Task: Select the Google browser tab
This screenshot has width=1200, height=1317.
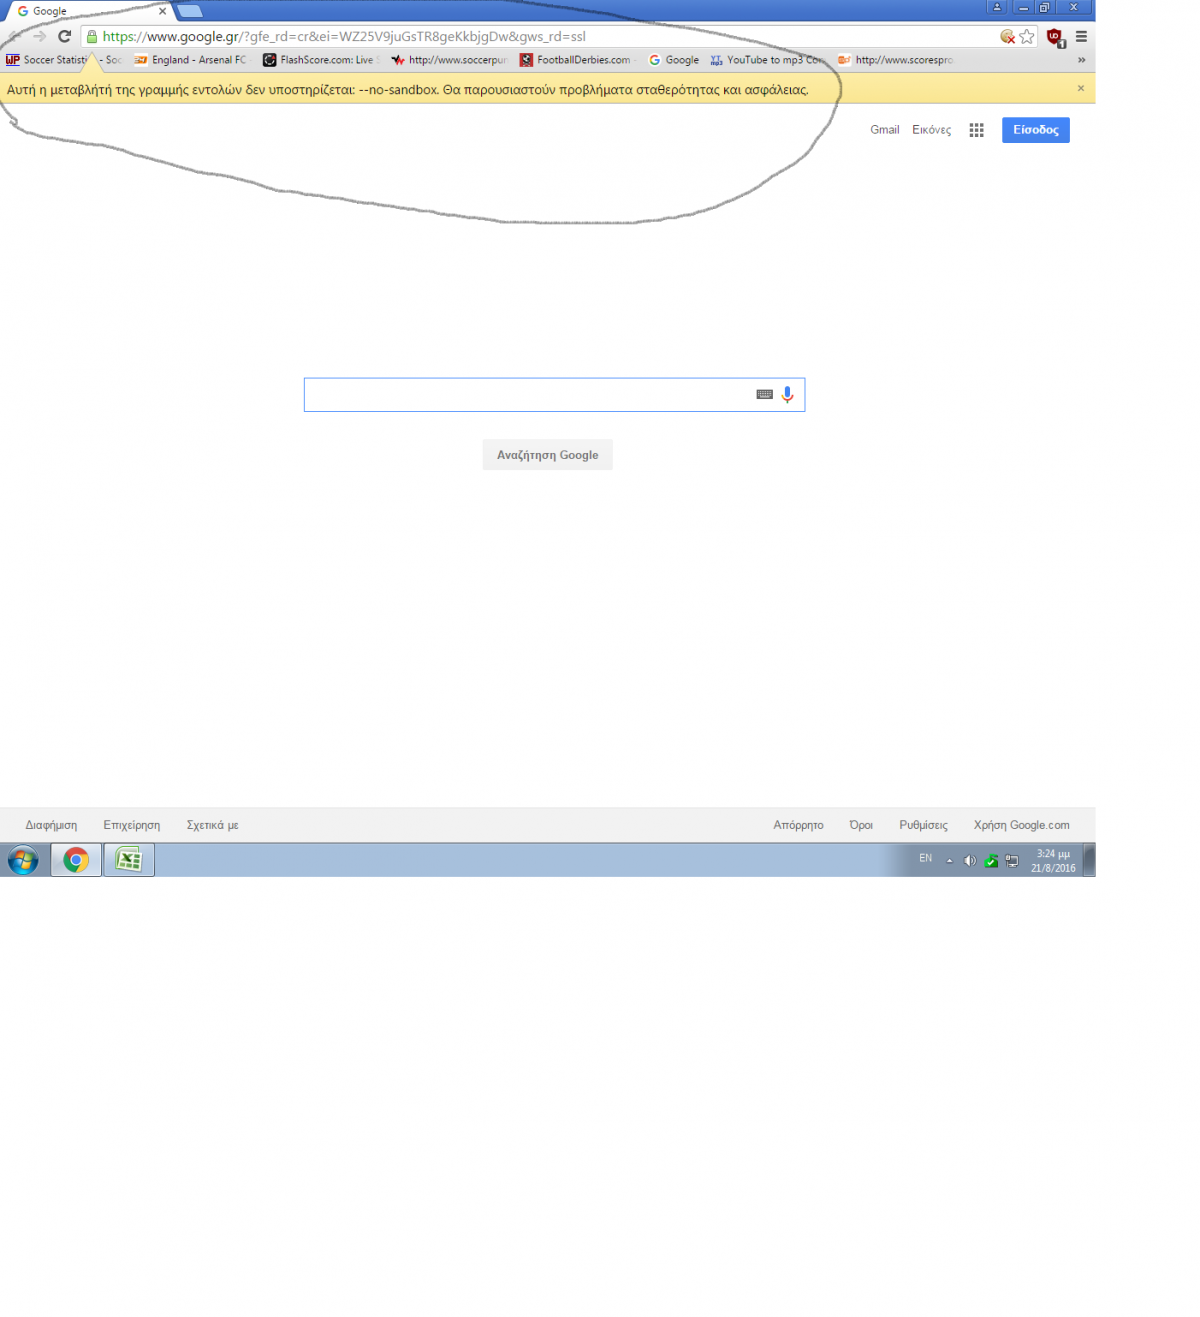Action: coord(88,11)
